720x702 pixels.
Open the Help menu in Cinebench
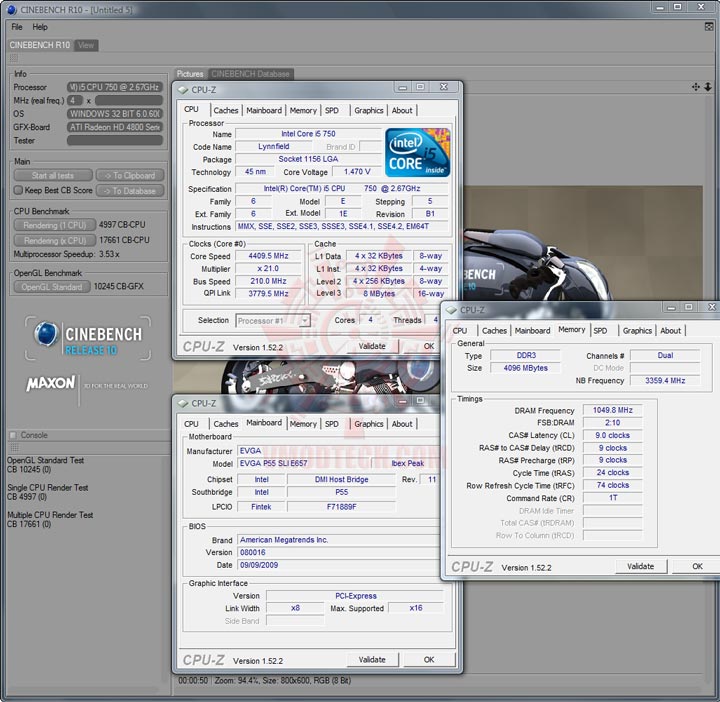[40, 27]
